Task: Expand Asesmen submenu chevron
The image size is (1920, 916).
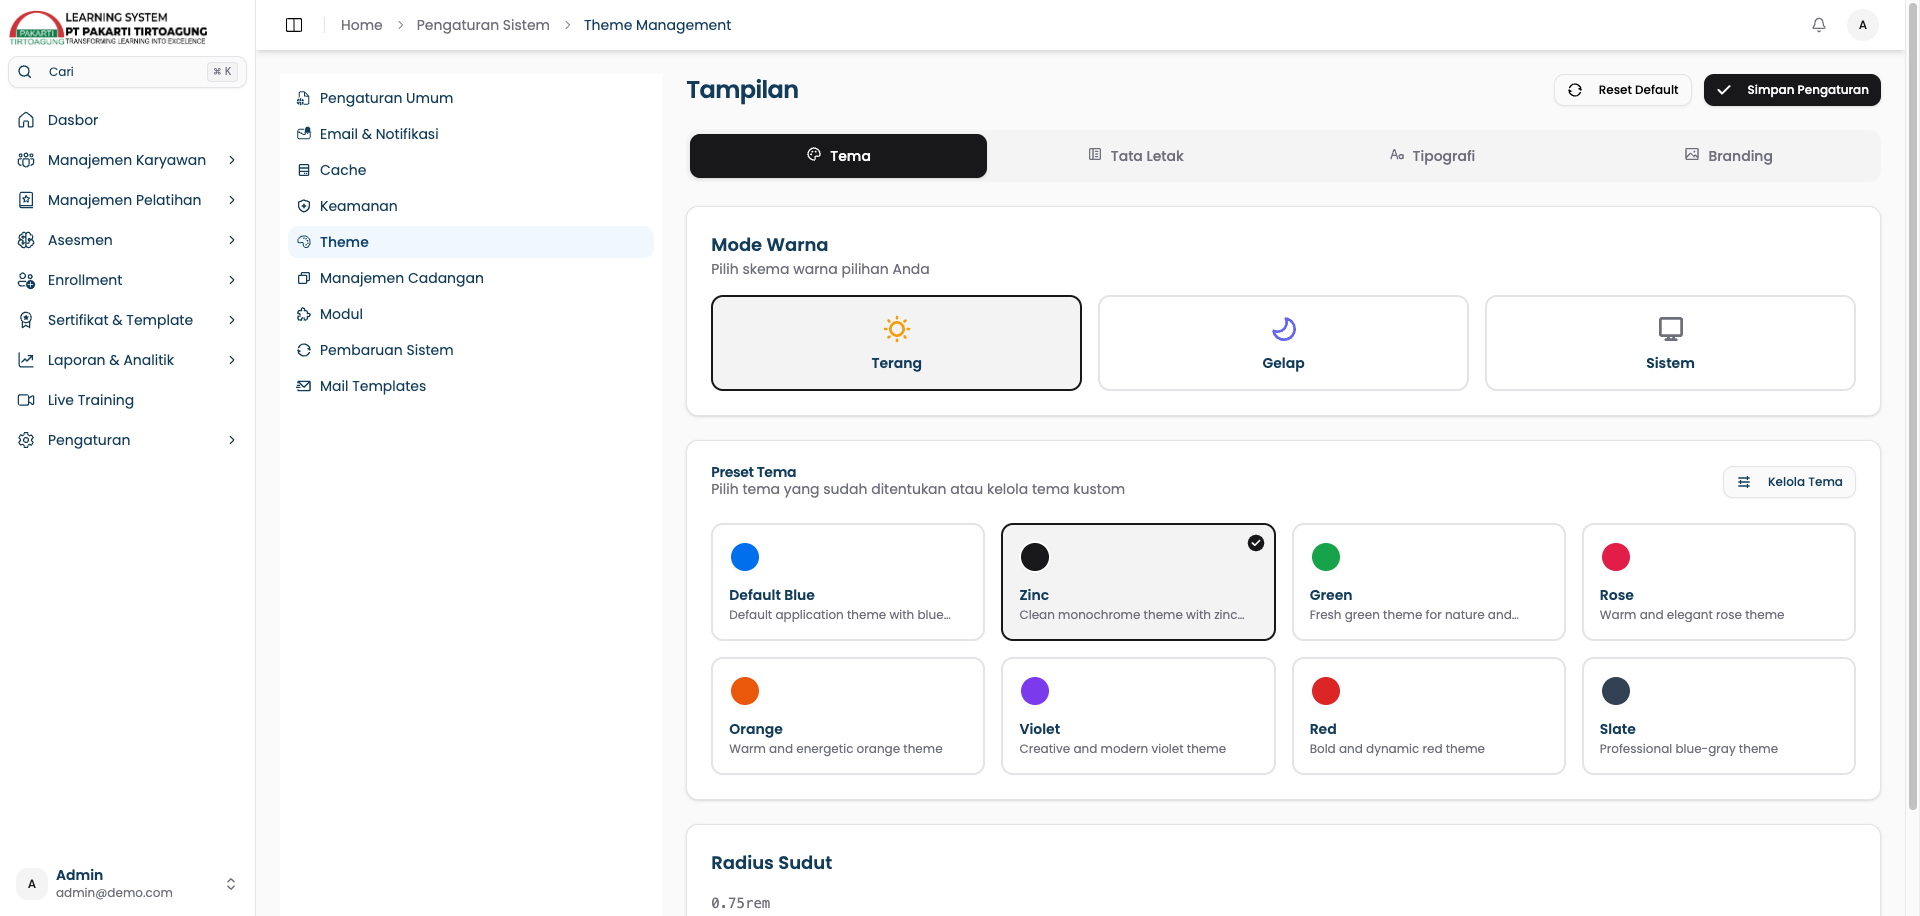Action: (232, 240)
